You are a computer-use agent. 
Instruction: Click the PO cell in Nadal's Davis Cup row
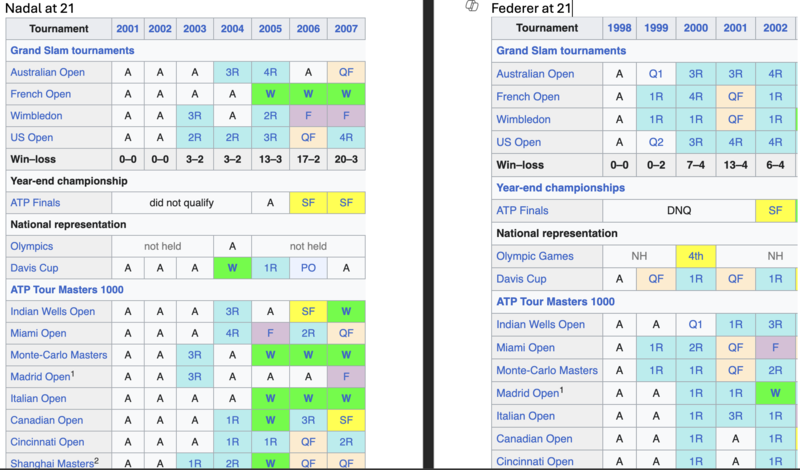pyautogui.click(x=308, y=268)
